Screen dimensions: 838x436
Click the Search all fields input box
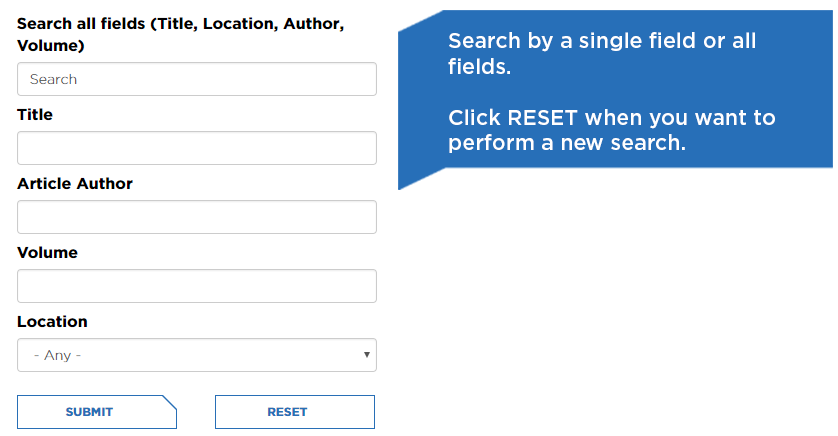(x=196, y=79)
